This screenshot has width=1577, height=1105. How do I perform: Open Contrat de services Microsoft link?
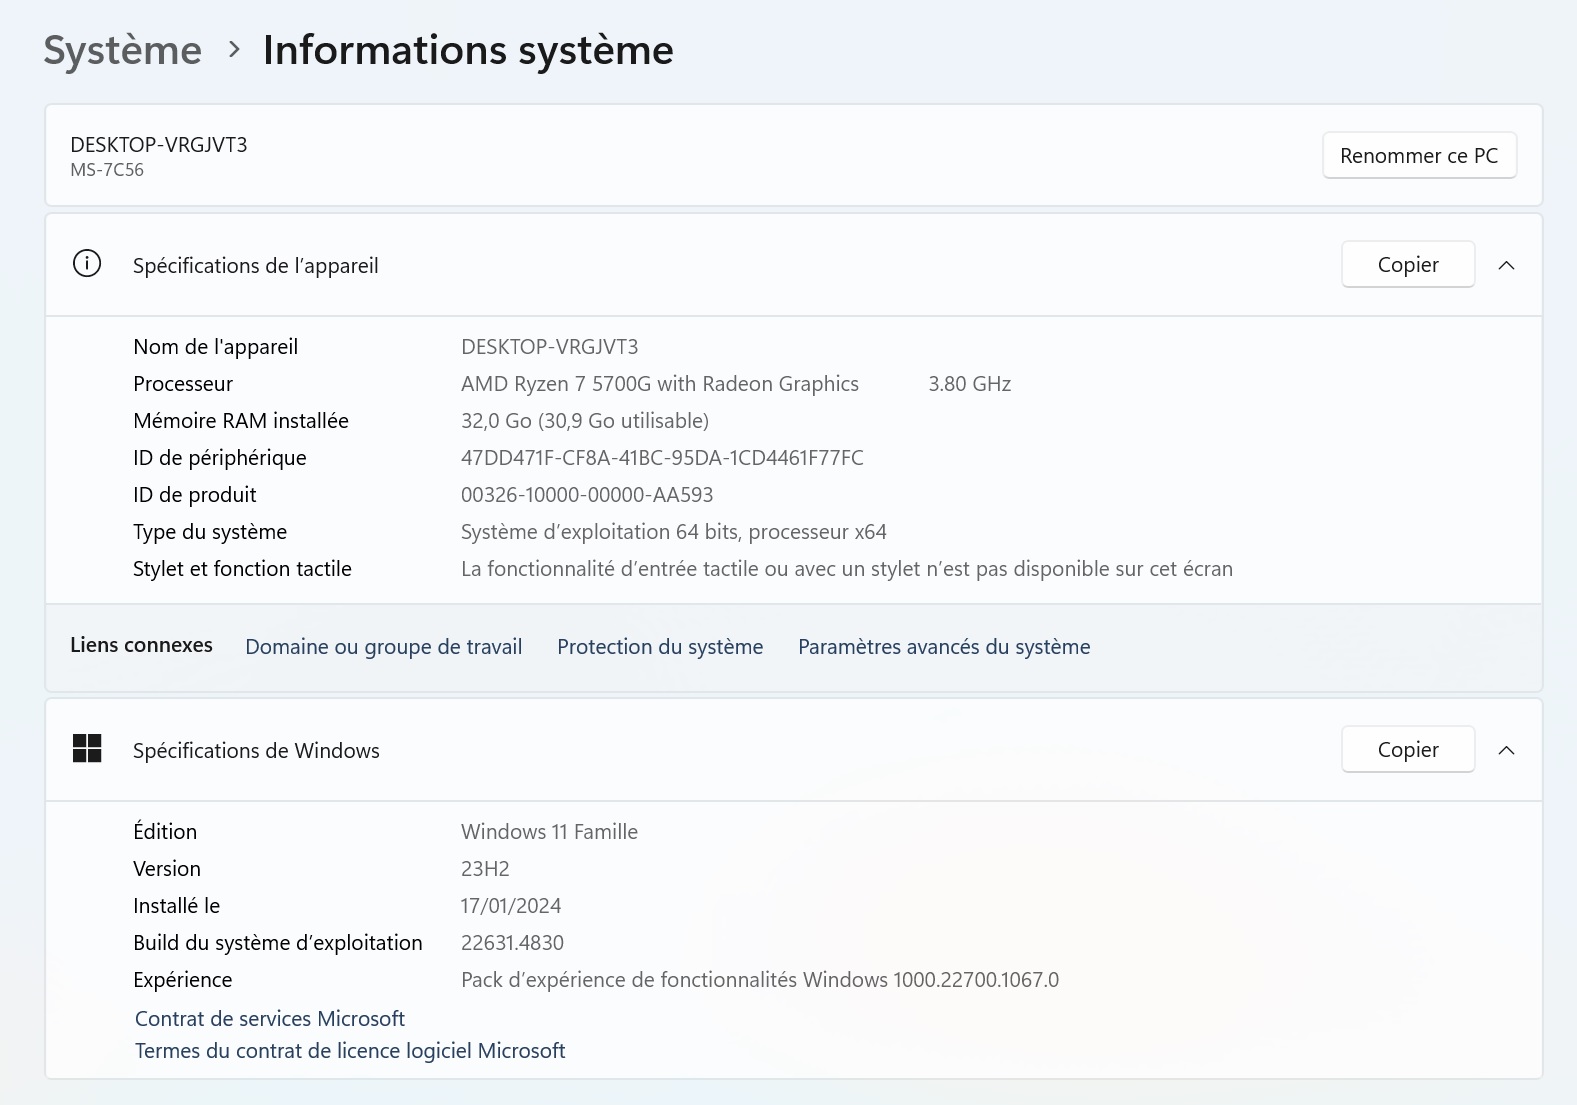click(x=270, y=1019)
